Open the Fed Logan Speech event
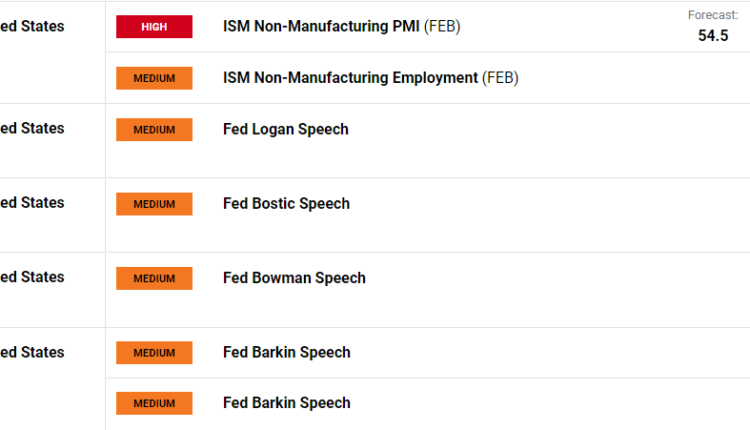 click(285, 129)
